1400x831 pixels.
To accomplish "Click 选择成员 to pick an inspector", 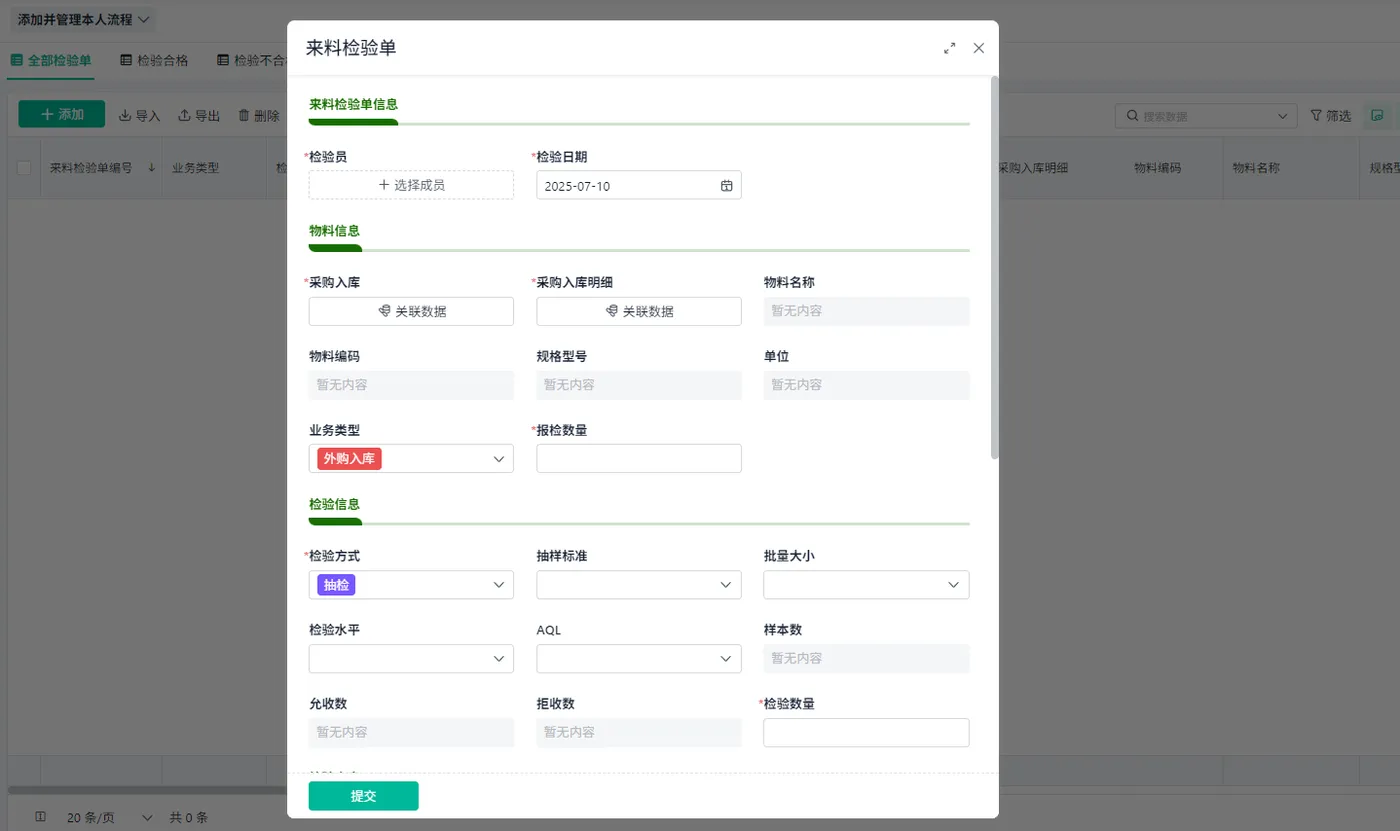I will pyautogui.click(x=411, y=185).
